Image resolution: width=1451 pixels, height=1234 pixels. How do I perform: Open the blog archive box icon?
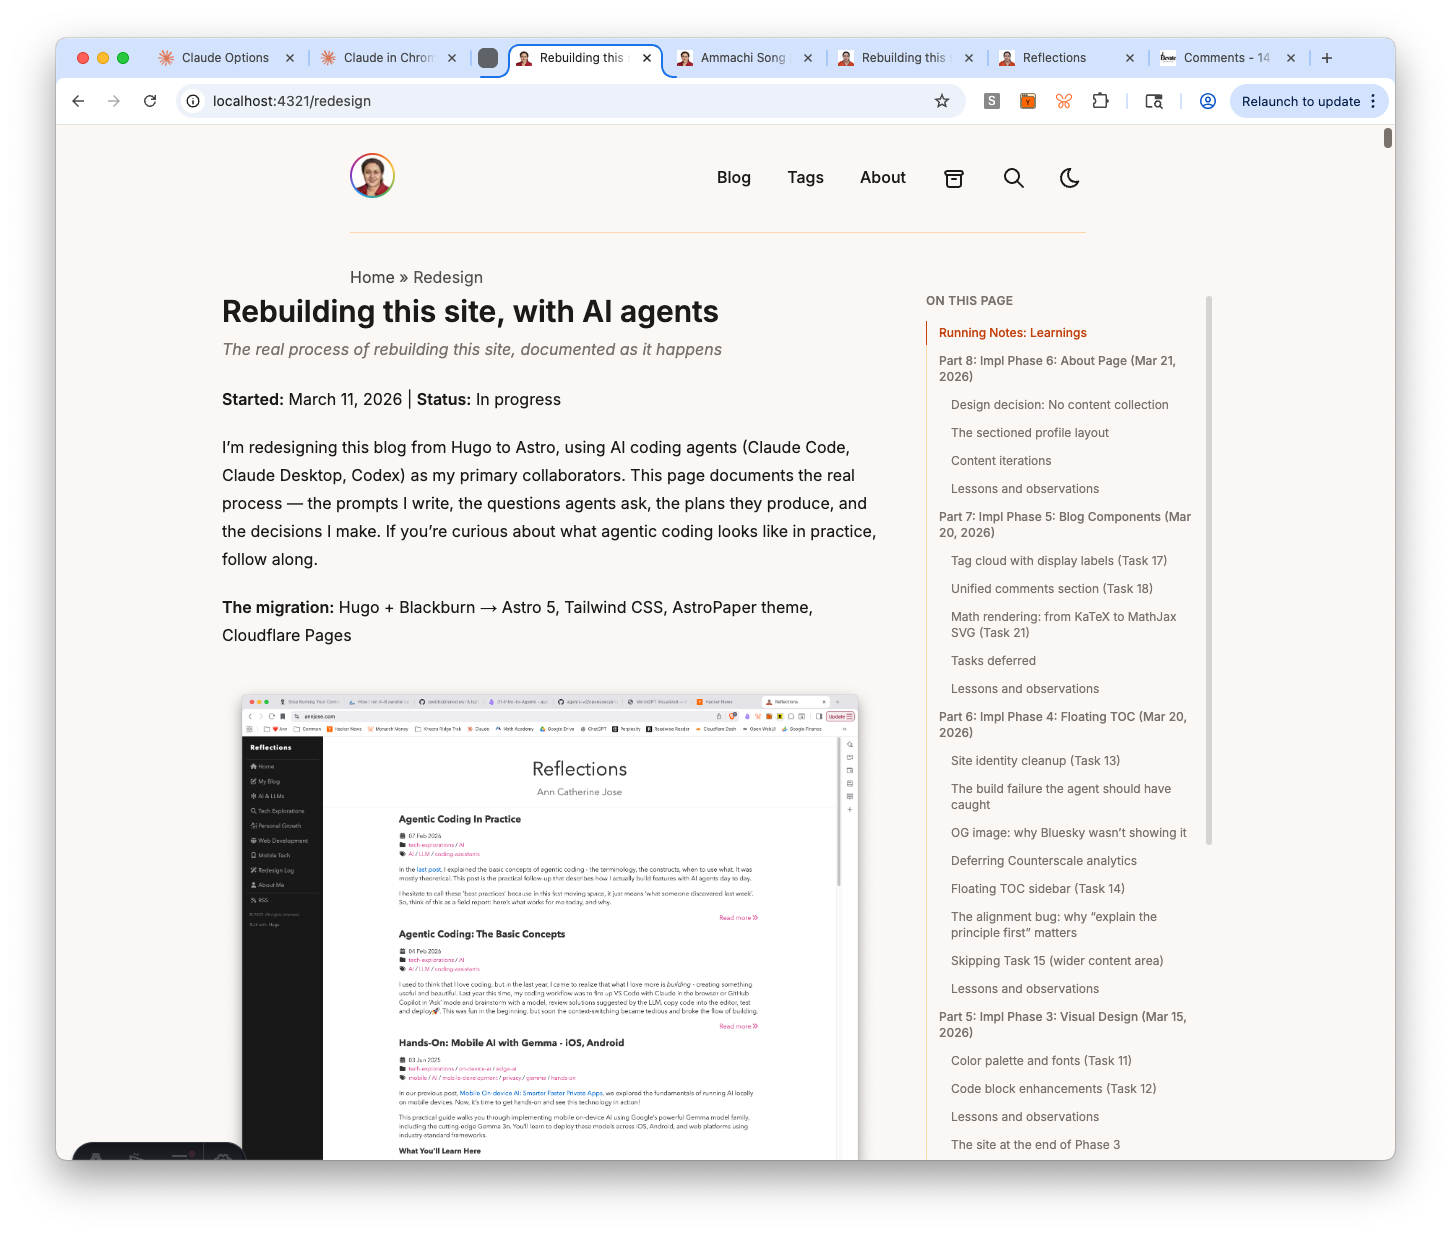[x=954, y=178]
